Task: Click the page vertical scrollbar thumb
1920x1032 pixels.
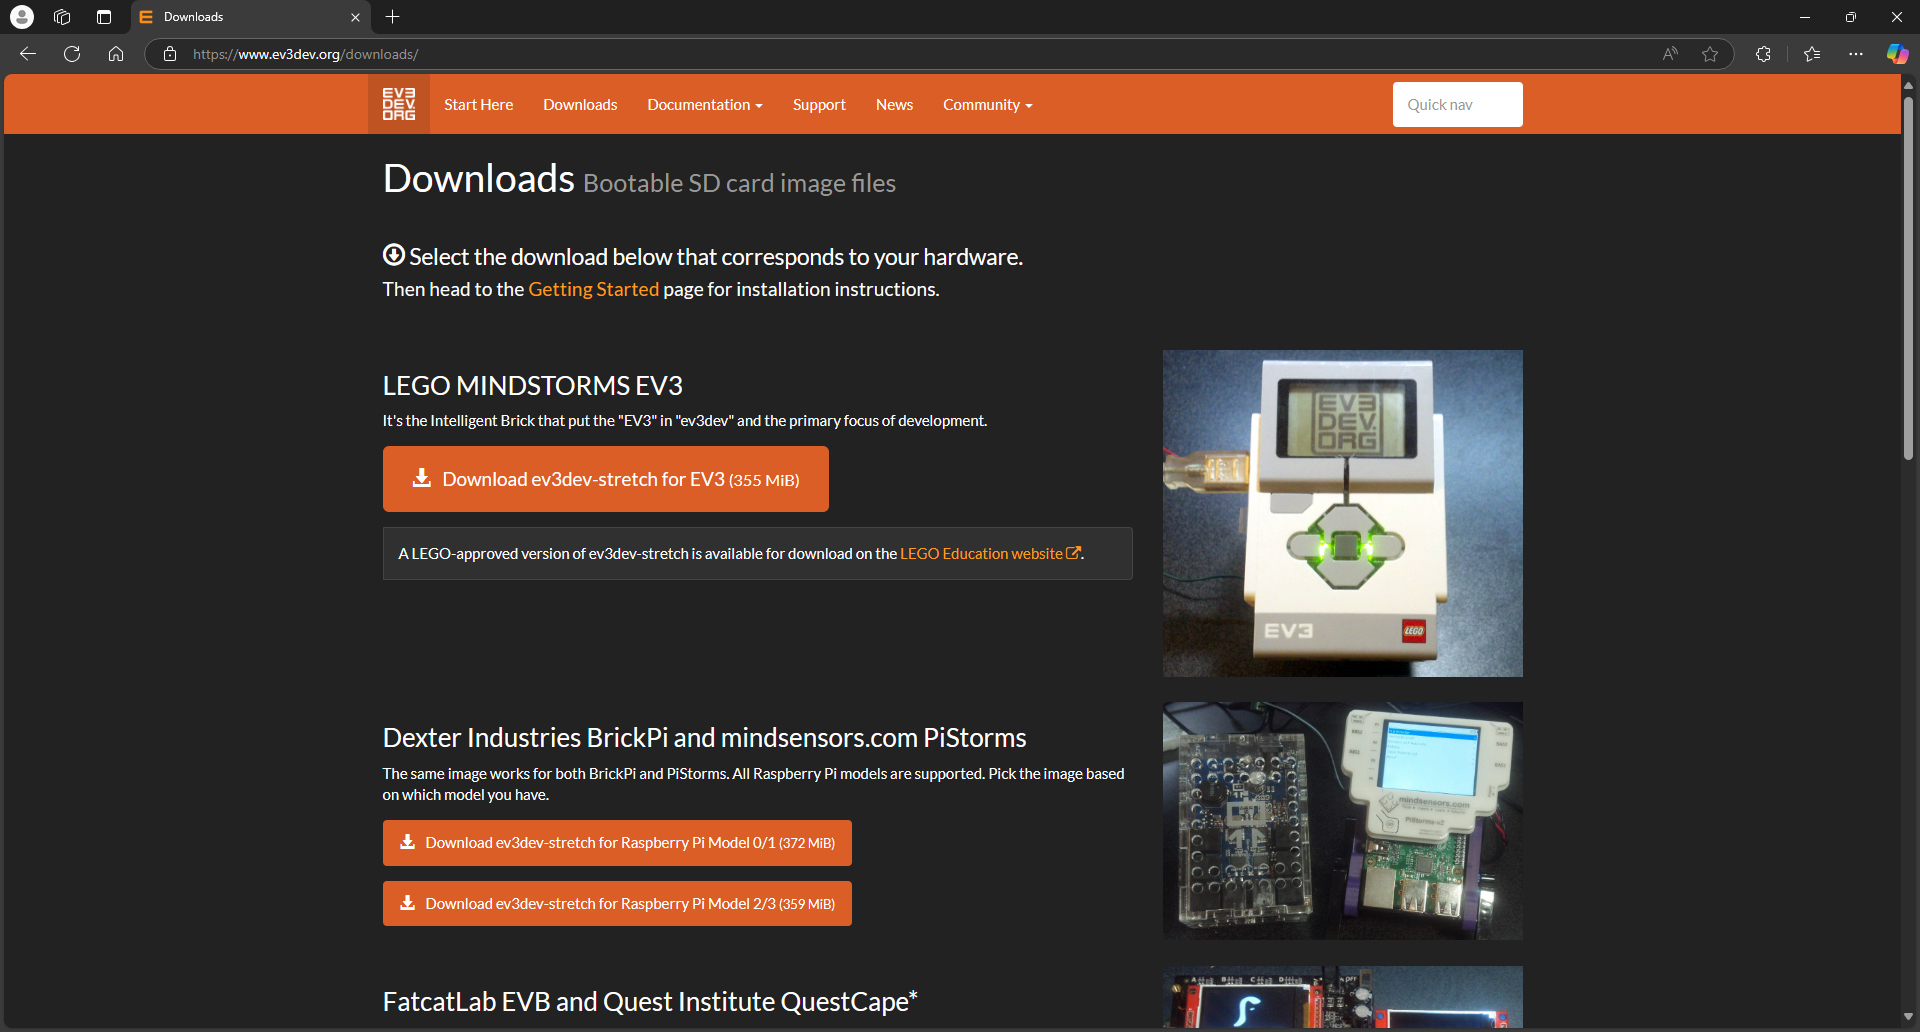Action: 1908,278
